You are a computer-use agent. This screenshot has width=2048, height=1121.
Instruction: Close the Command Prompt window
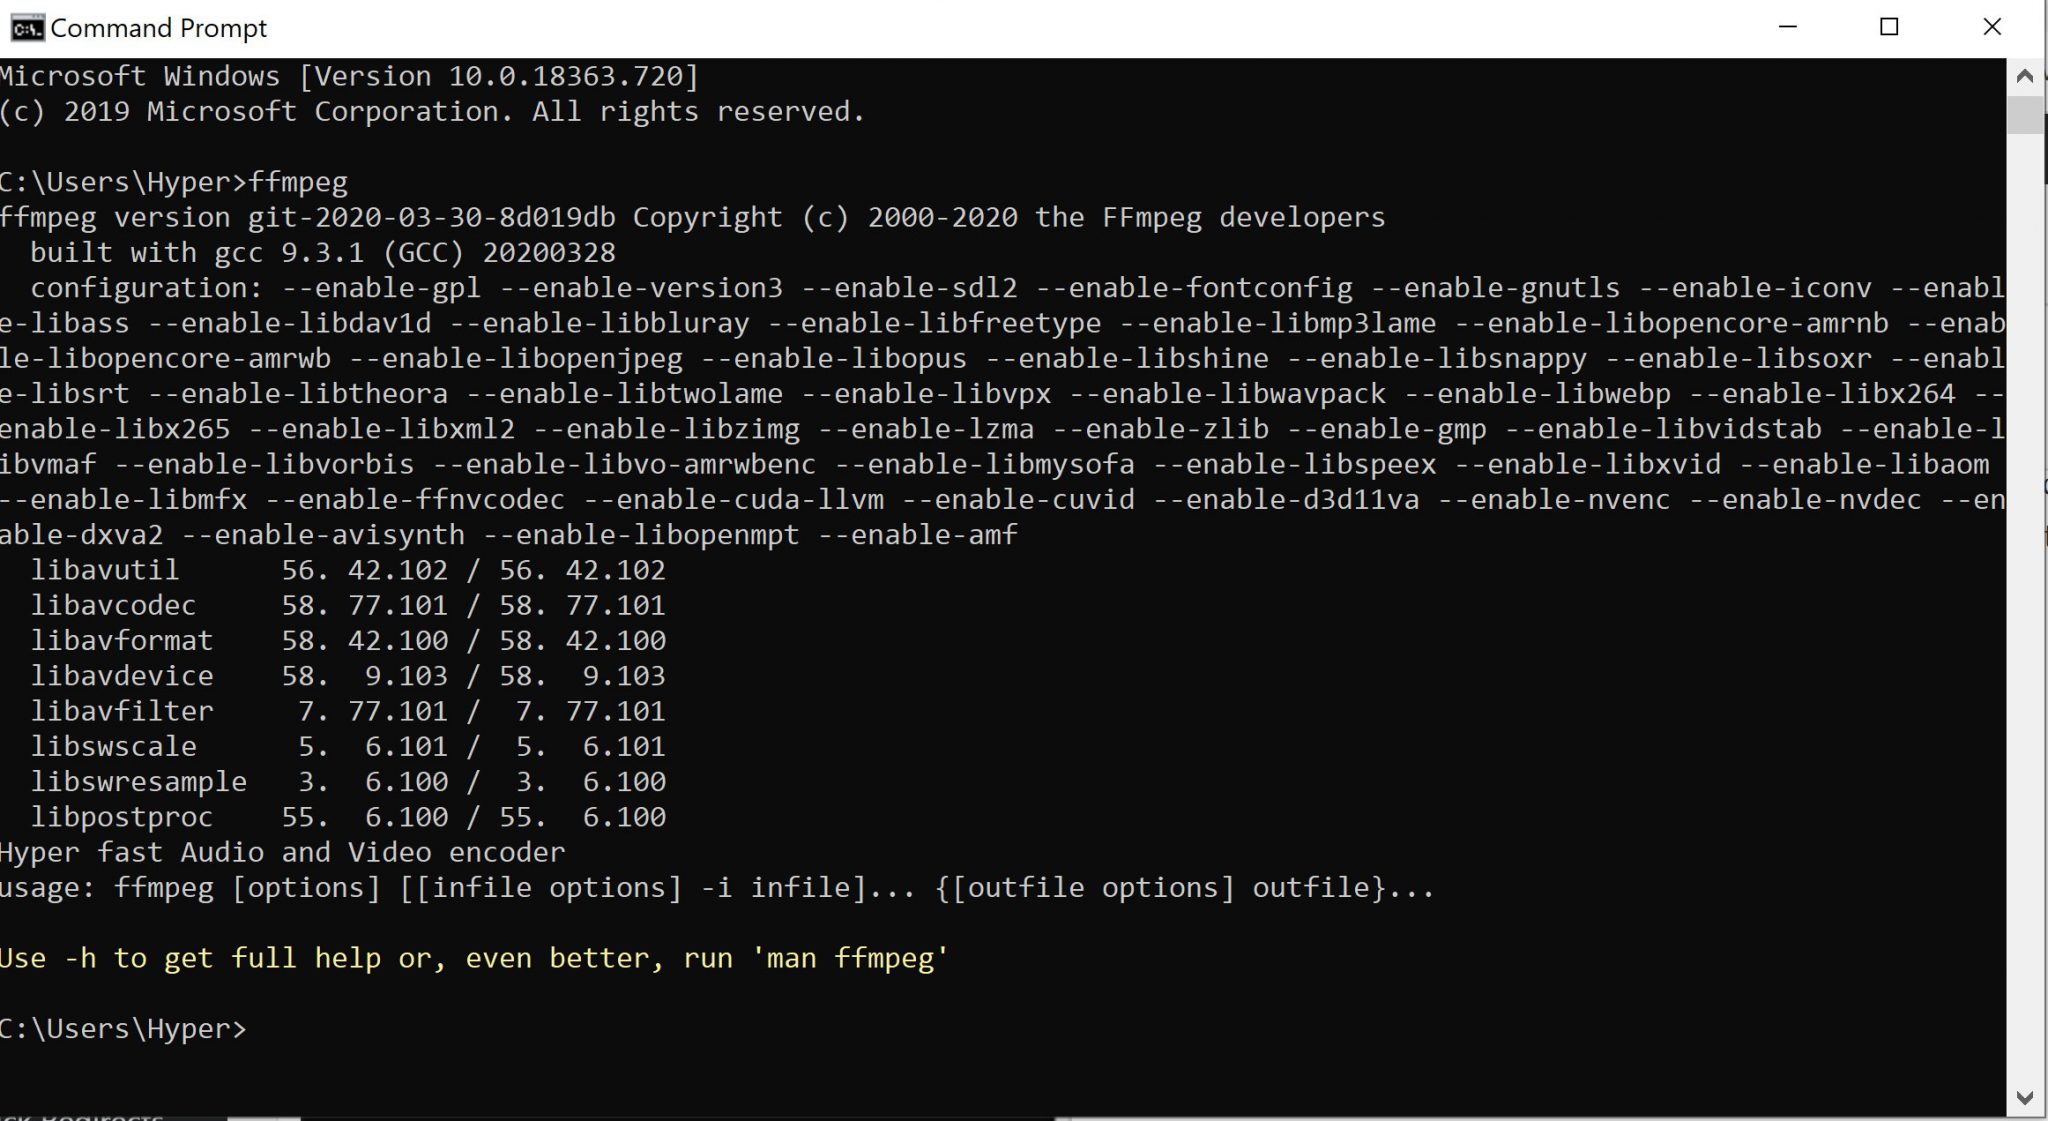(1991, 27)
